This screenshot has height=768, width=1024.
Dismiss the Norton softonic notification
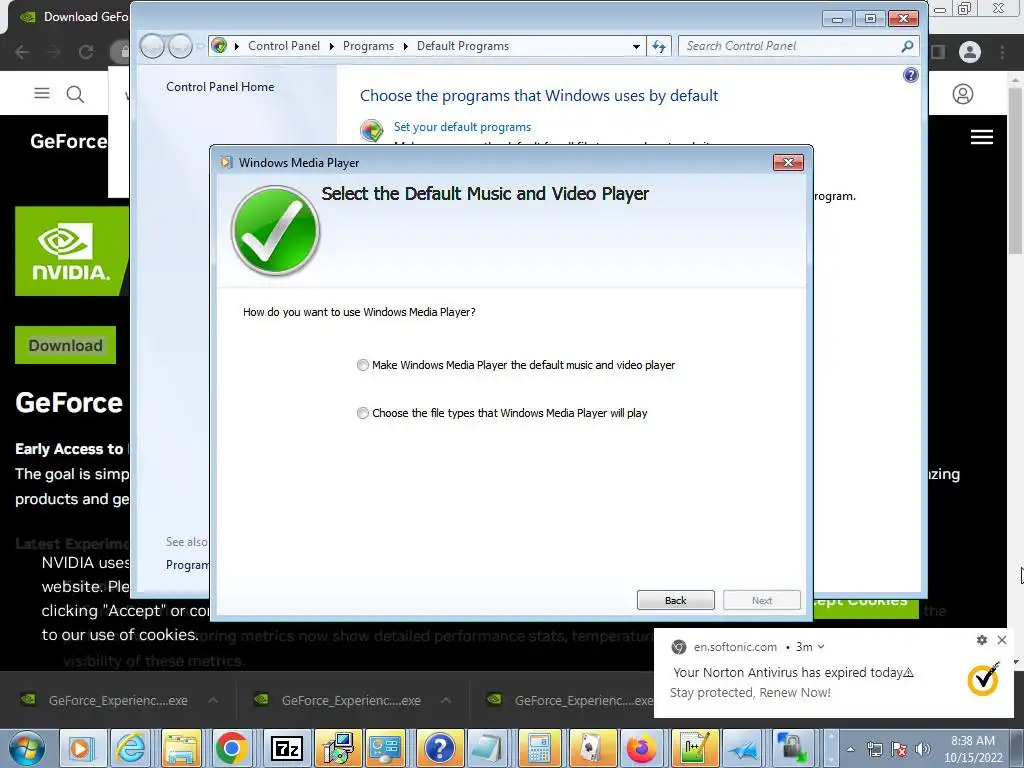point(1002,640)
